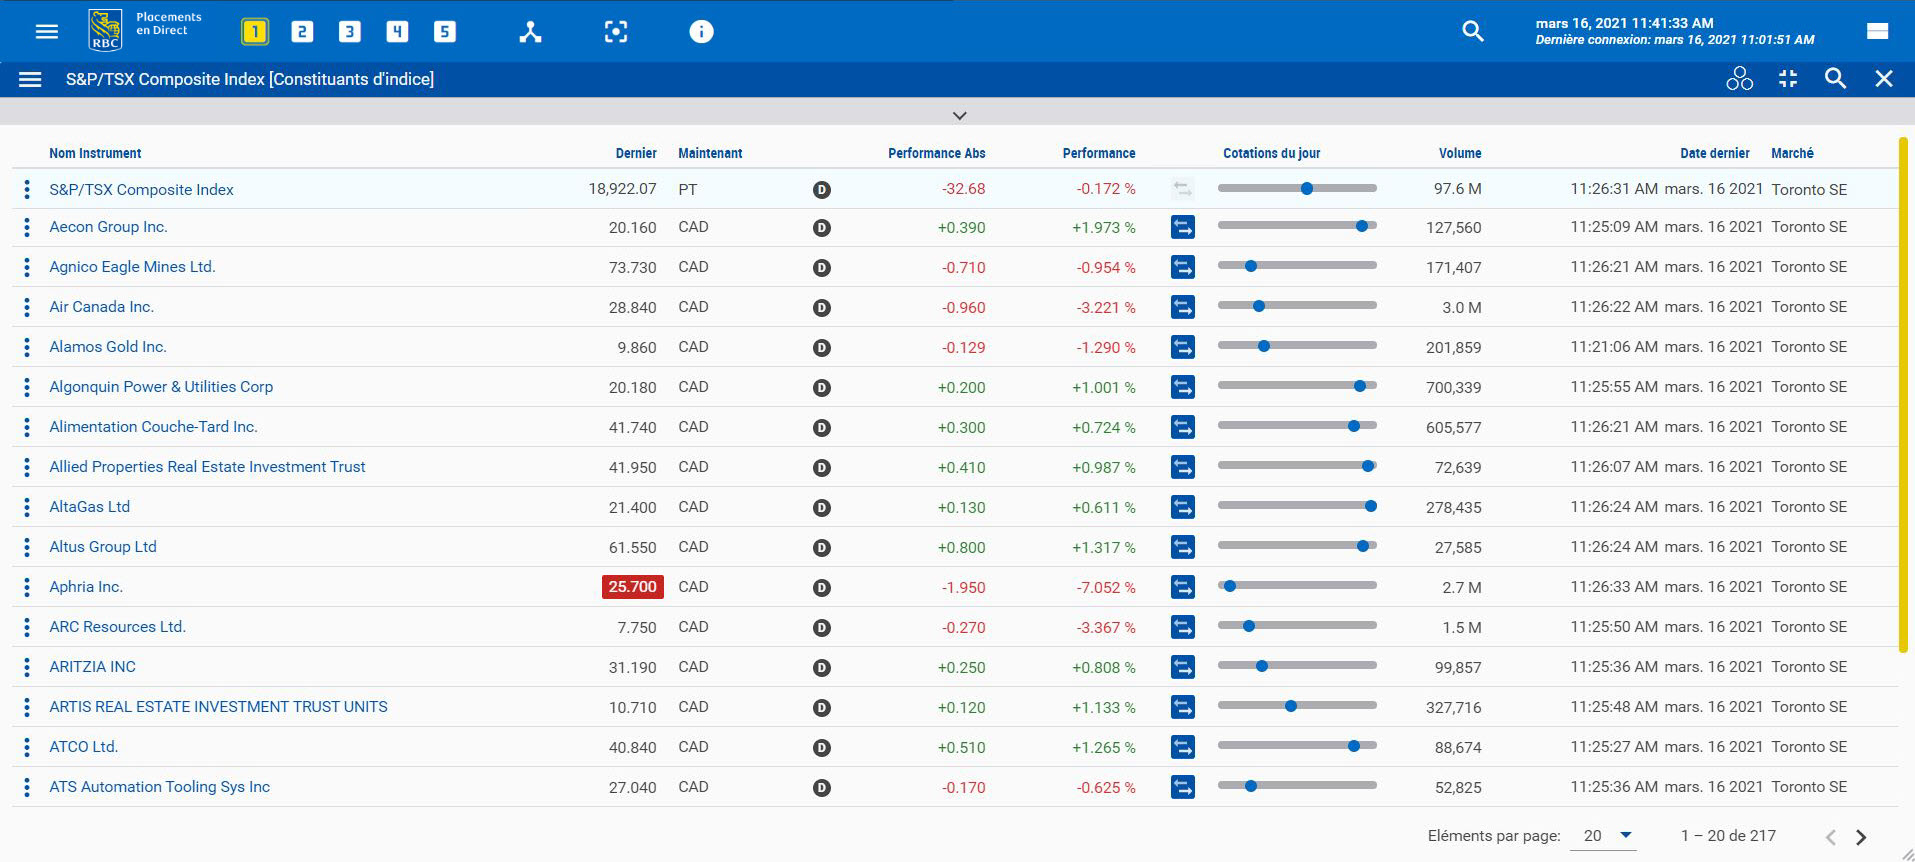The width and height of the screenshot is (1915, 862).
Task: Open row options for S&P/TSX Composite Index
Action: pos(27,189)
